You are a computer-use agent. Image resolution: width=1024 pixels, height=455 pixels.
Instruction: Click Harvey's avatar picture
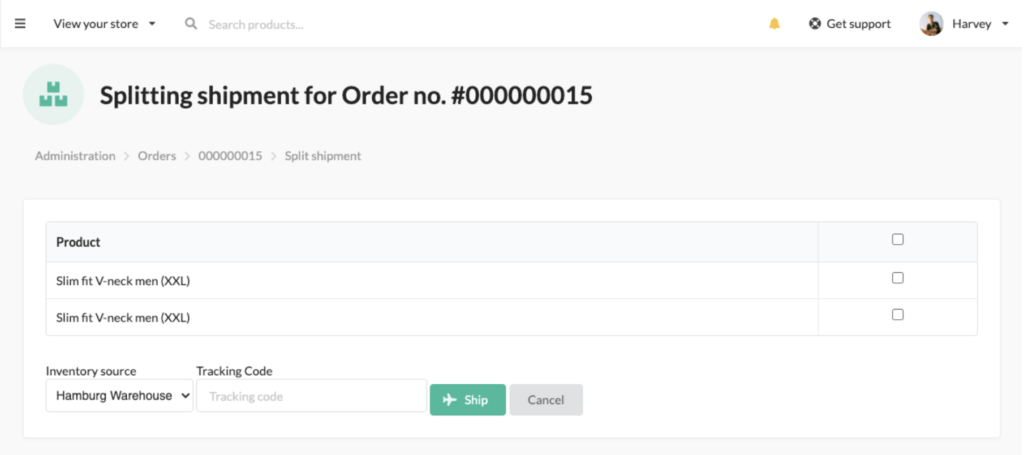coord(931,24)
